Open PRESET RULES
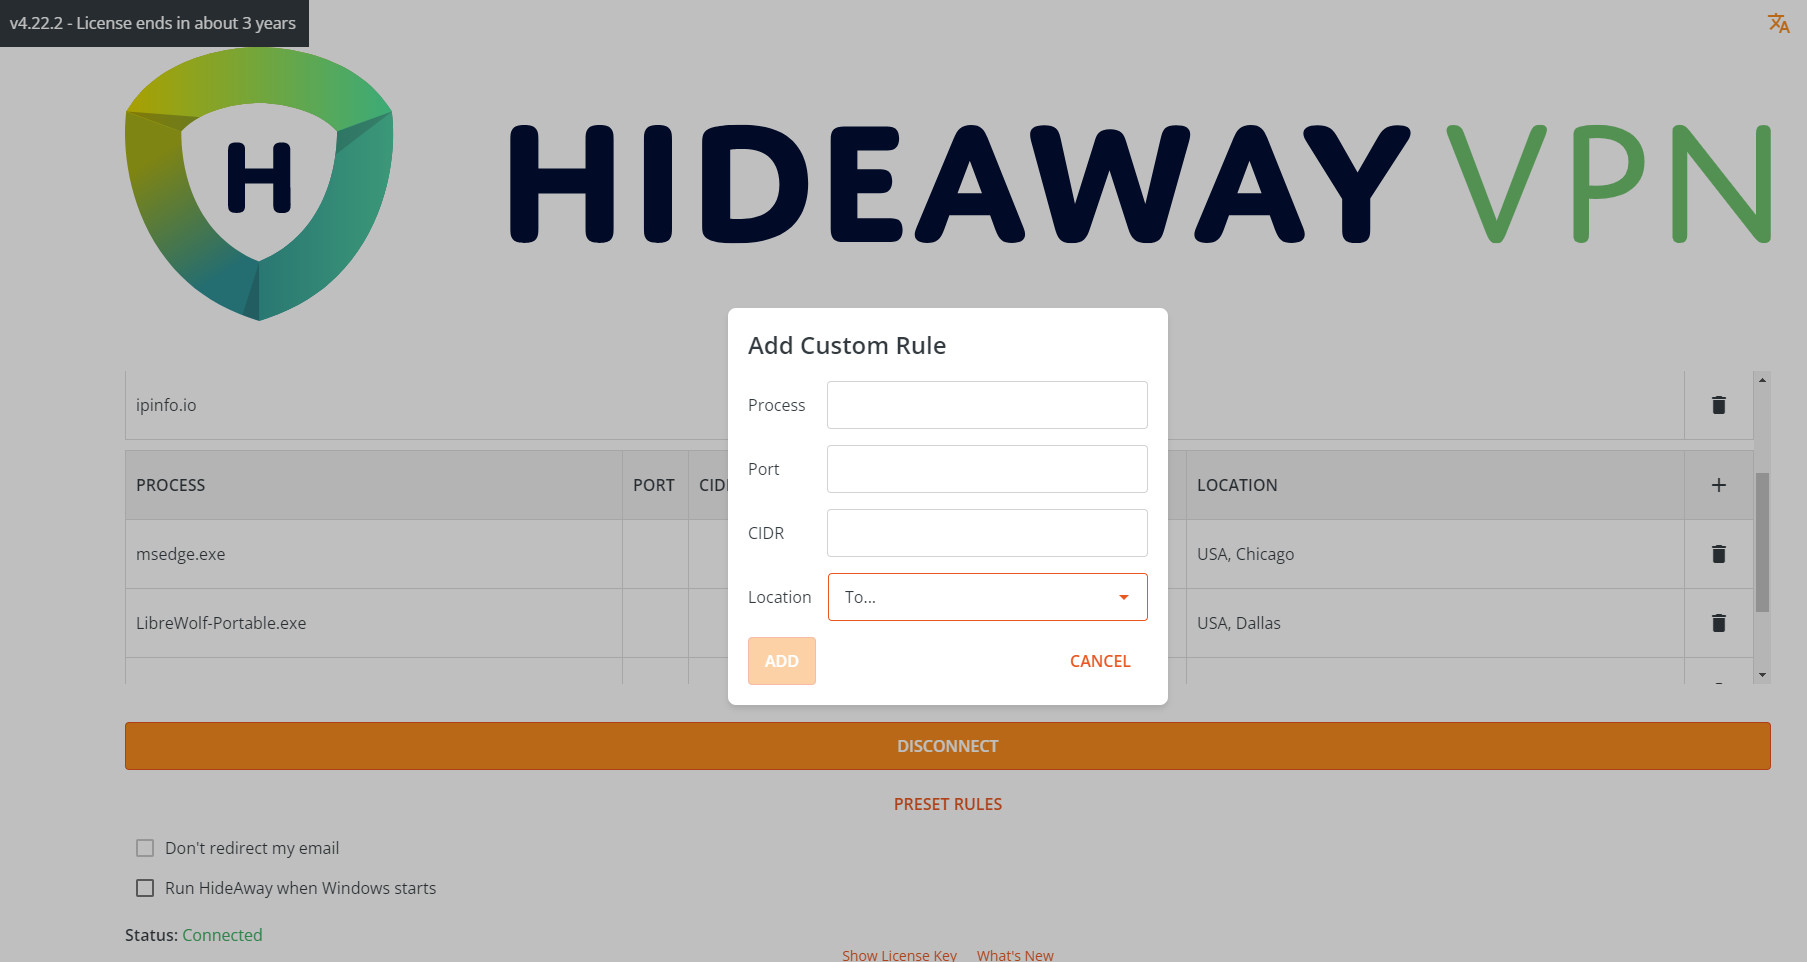 pos(947,804)
